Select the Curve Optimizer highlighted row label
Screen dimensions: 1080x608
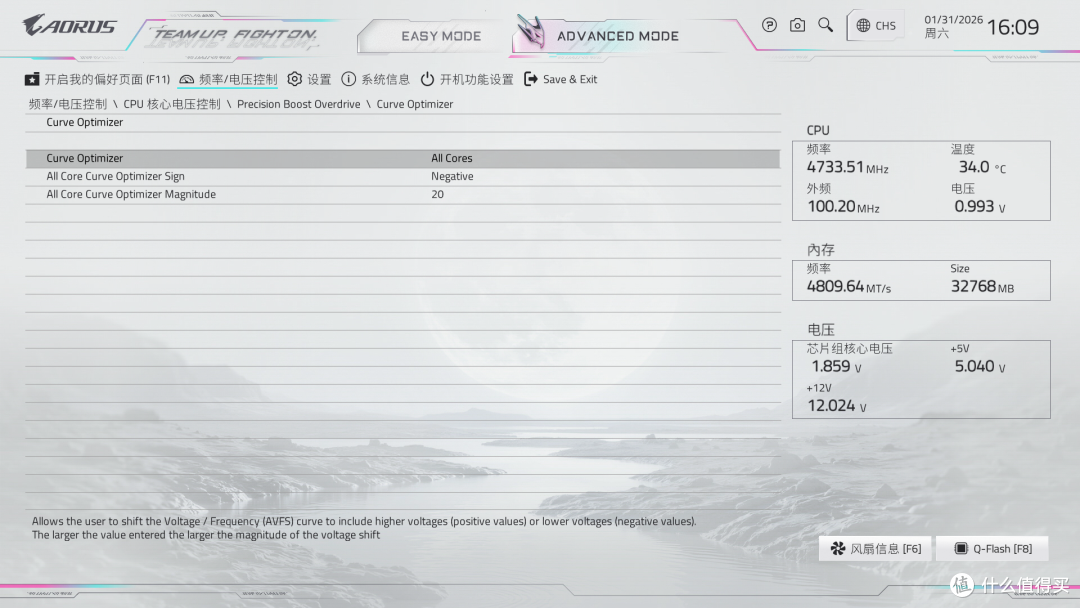click(x=85, y=158)
